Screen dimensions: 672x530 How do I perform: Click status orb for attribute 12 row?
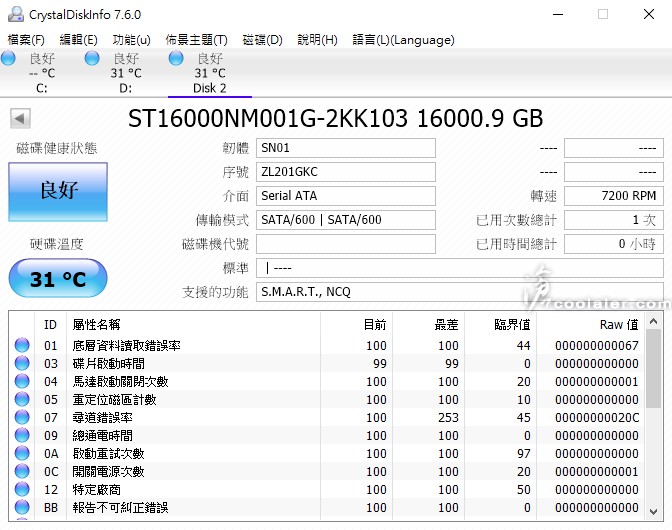(22, 489)
